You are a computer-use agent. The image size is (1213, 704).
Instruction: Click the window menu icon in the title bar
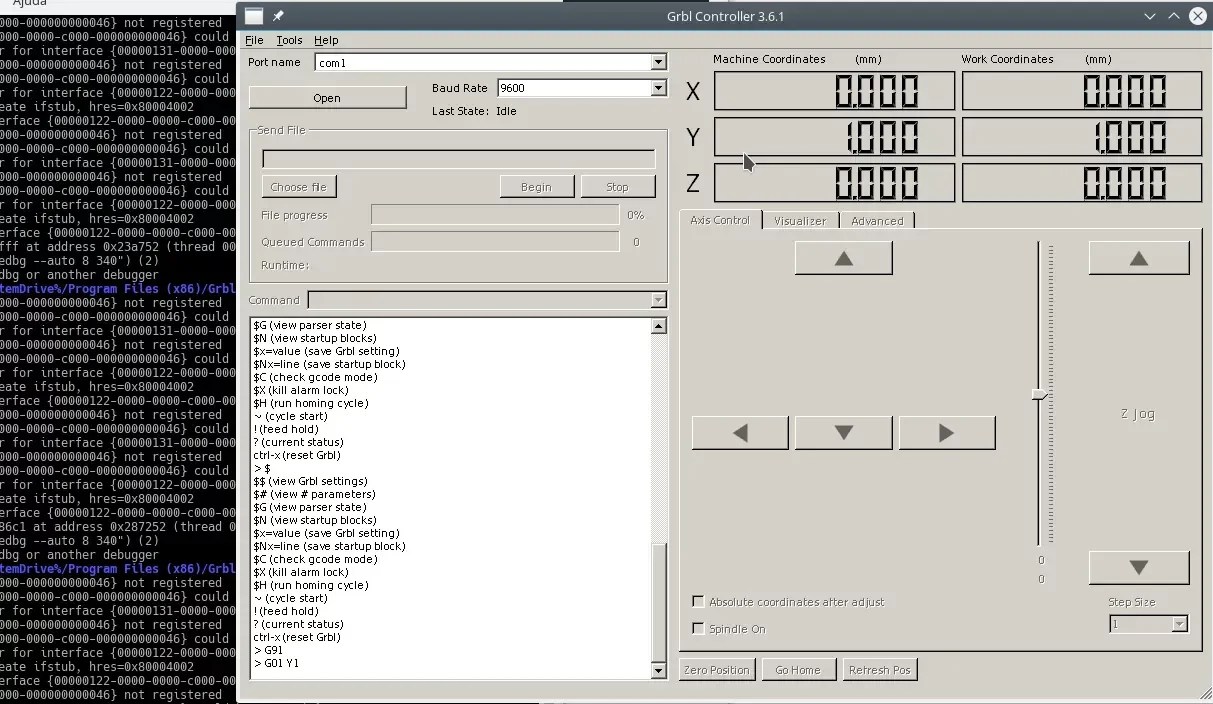coord(254,15)
